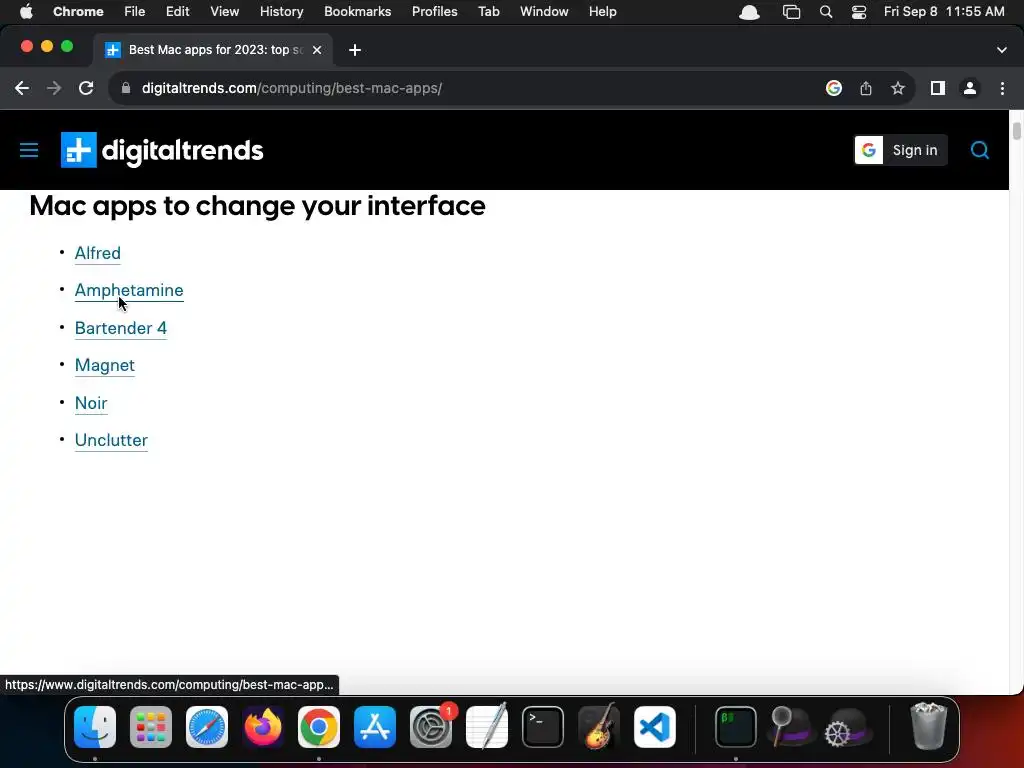The image size is (1024, 768).
Task: Go back to the previous page
Action: coord(22,88)
